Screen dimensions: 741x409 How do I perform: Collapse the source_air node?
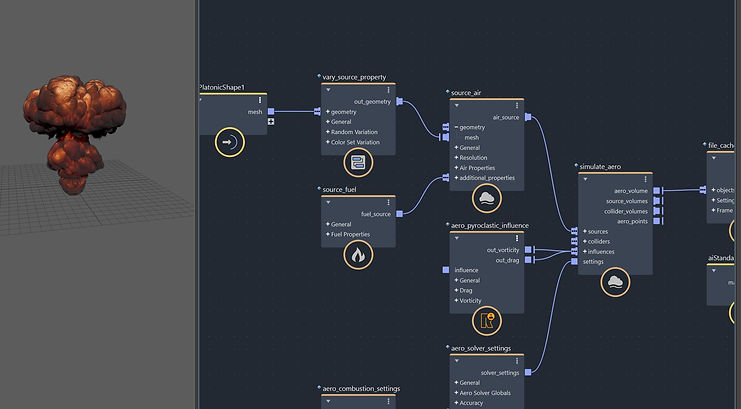click(457, 105)
